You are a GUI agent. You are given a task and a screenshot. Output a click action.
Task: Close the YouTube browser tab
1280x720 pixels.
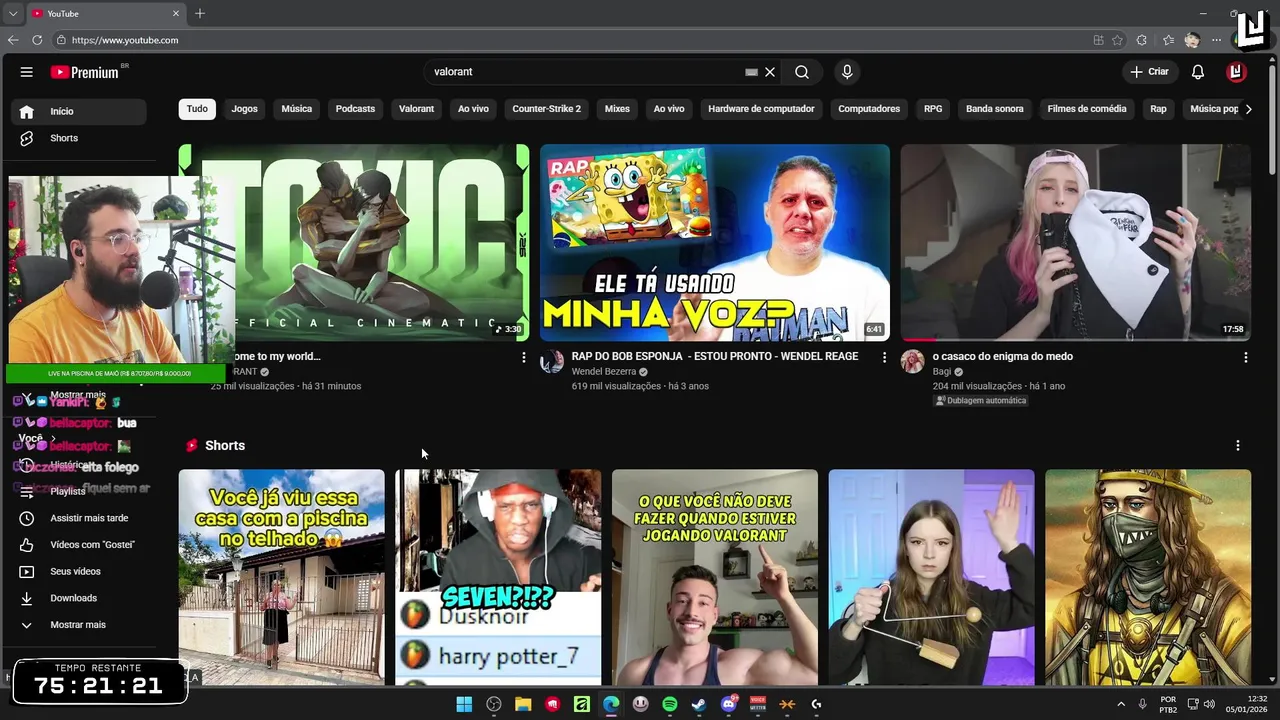coord(176,13)
